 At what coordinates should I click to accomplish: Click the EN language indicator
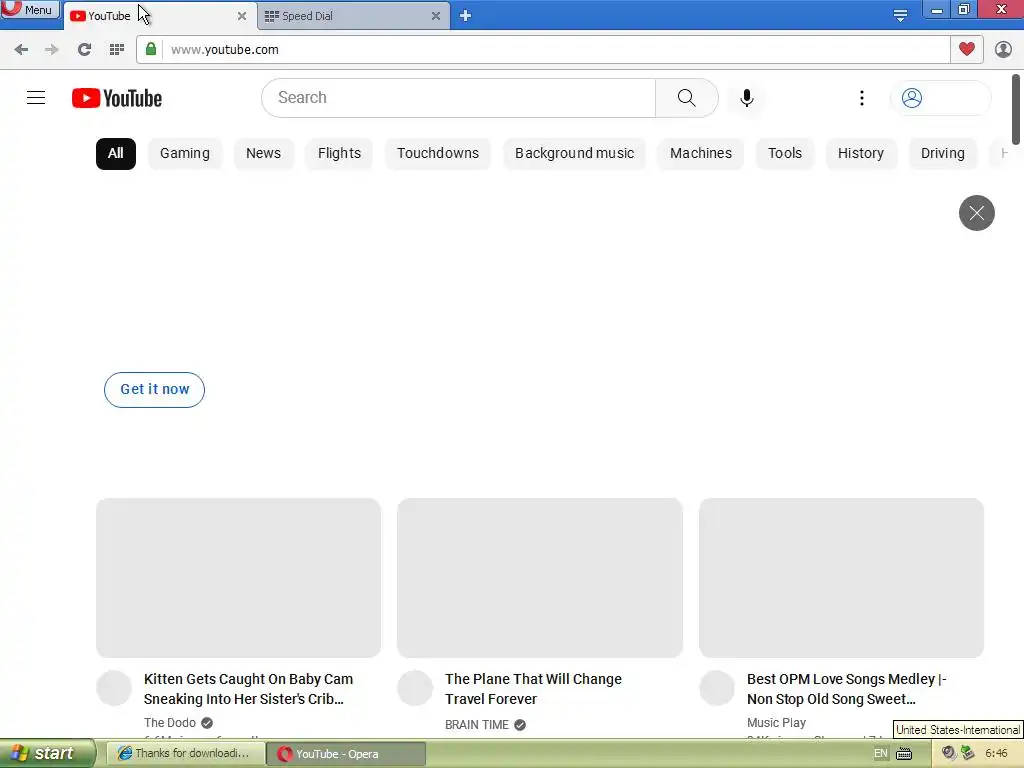880,754
